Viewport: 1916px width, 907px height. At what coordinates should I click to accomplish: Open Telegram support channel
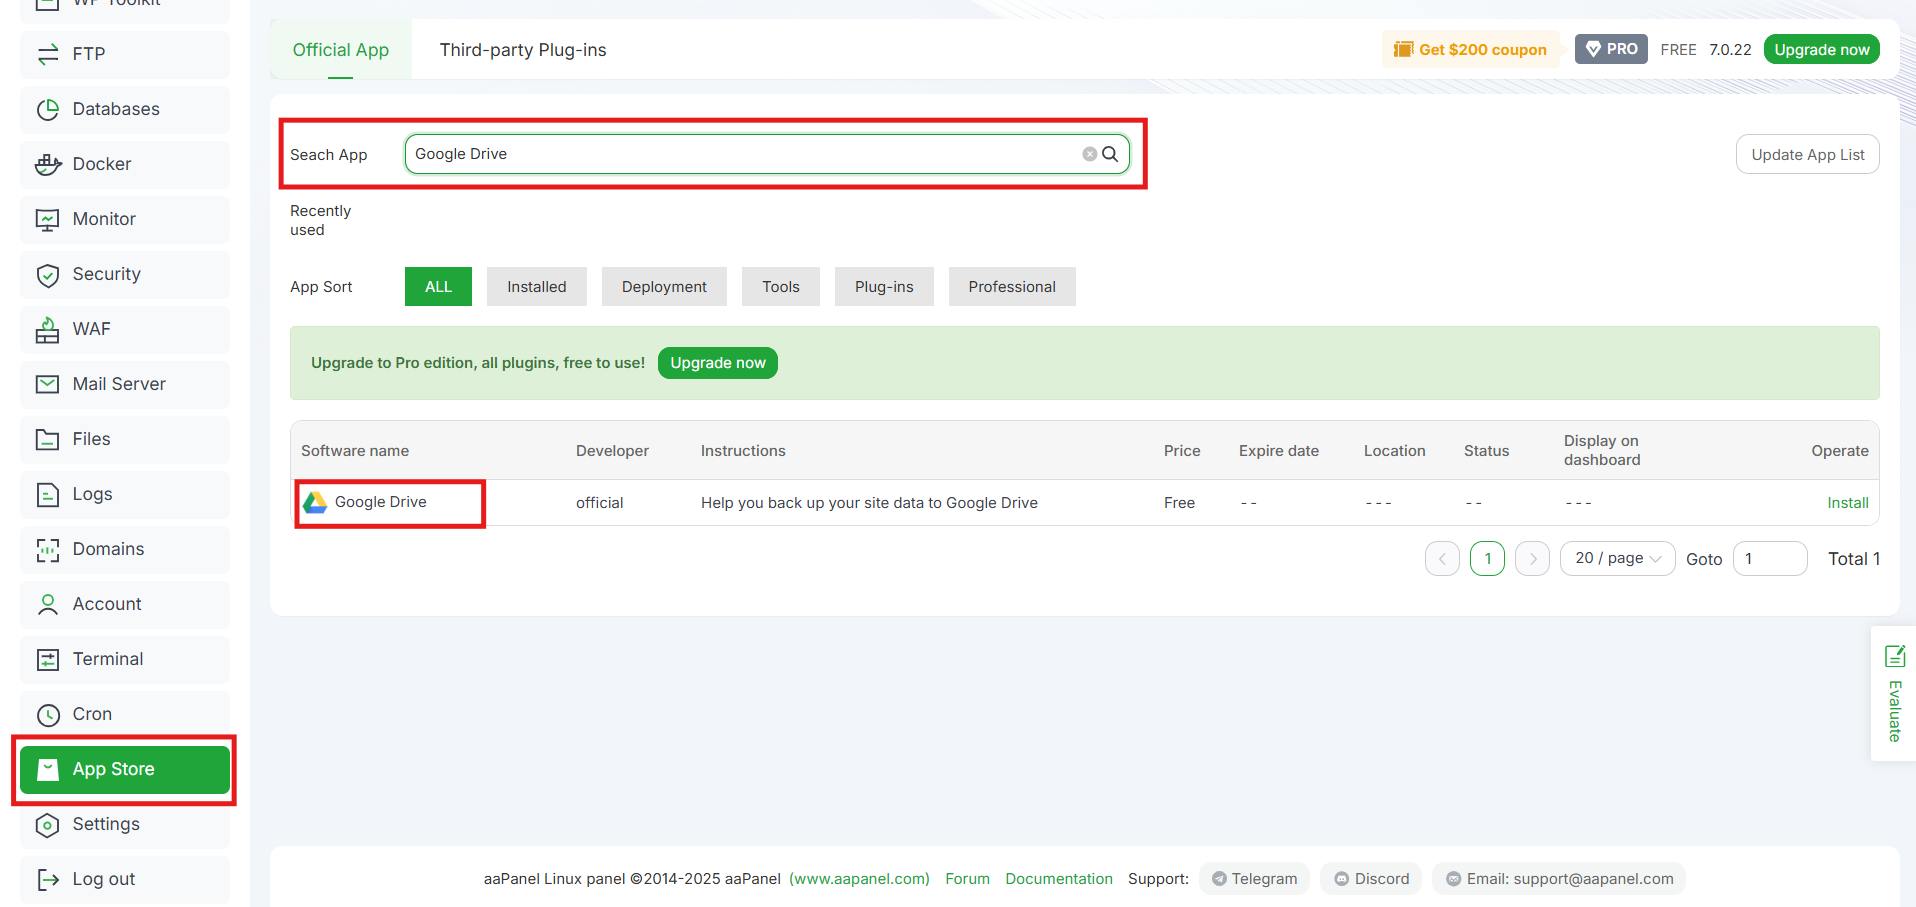tap(1254, 878)
